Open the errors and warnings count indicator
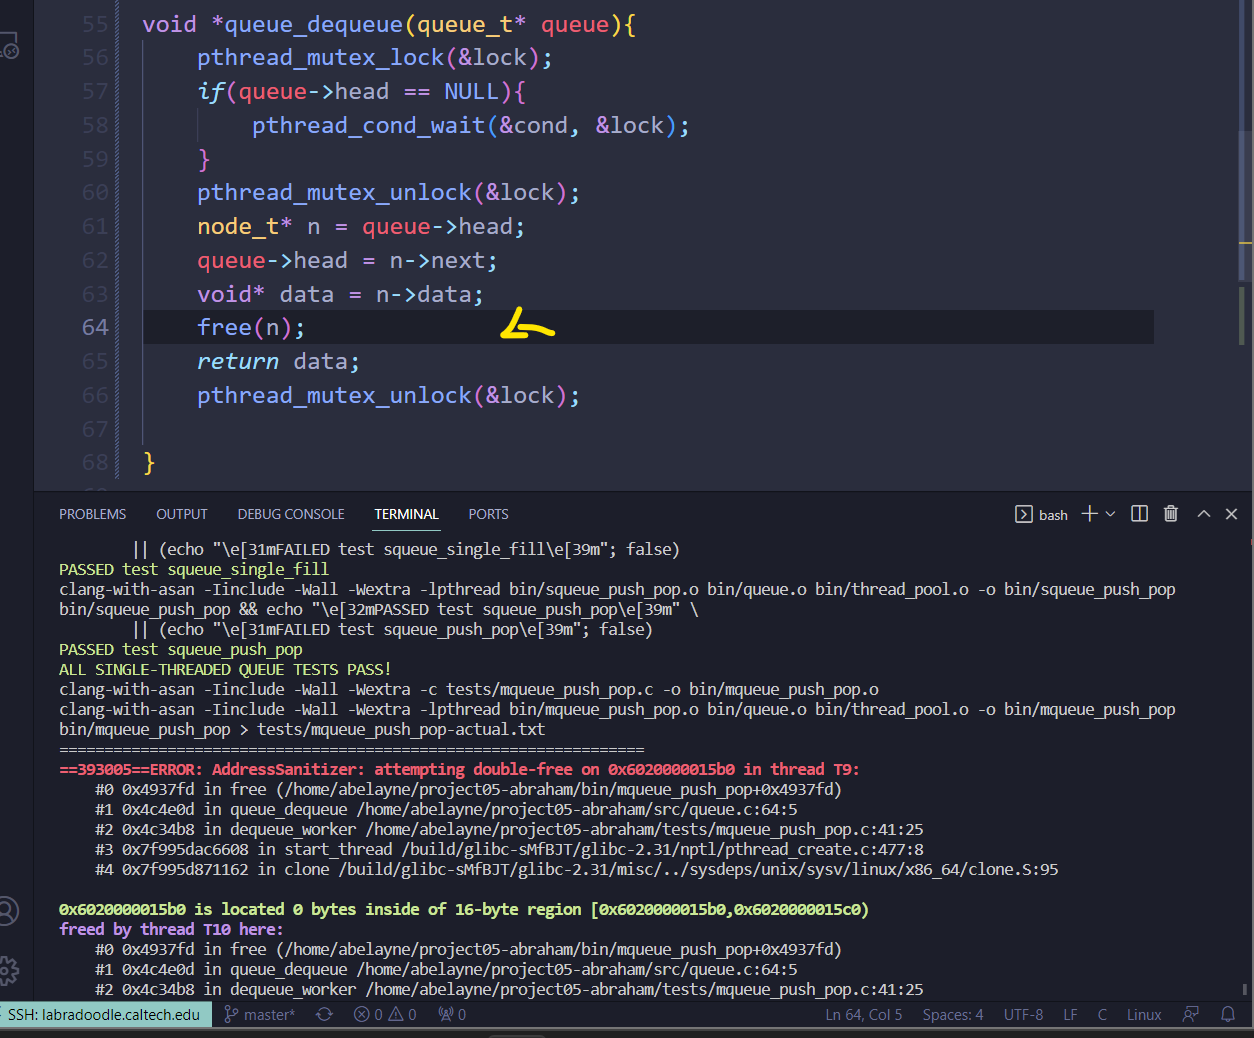 click(x=385, y=1014)
